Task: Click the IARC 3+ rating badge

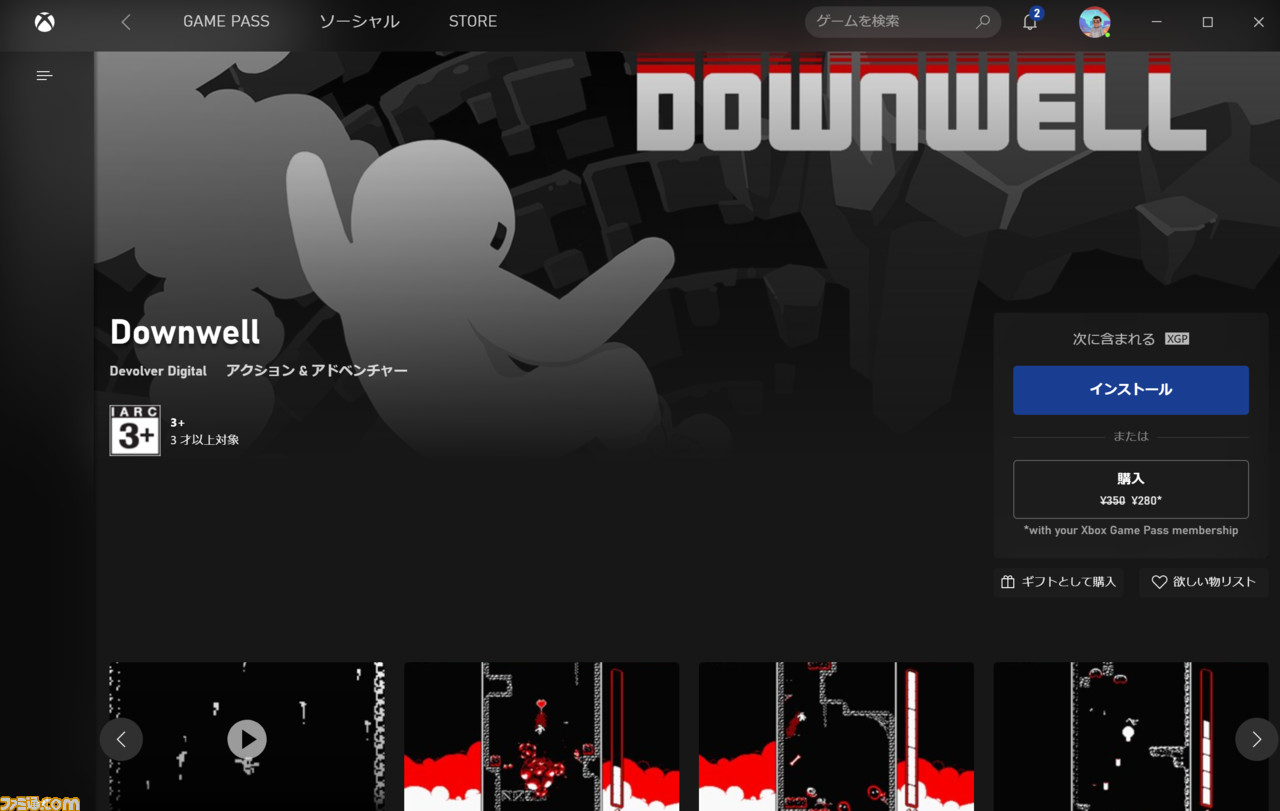Action: point(135,430)
